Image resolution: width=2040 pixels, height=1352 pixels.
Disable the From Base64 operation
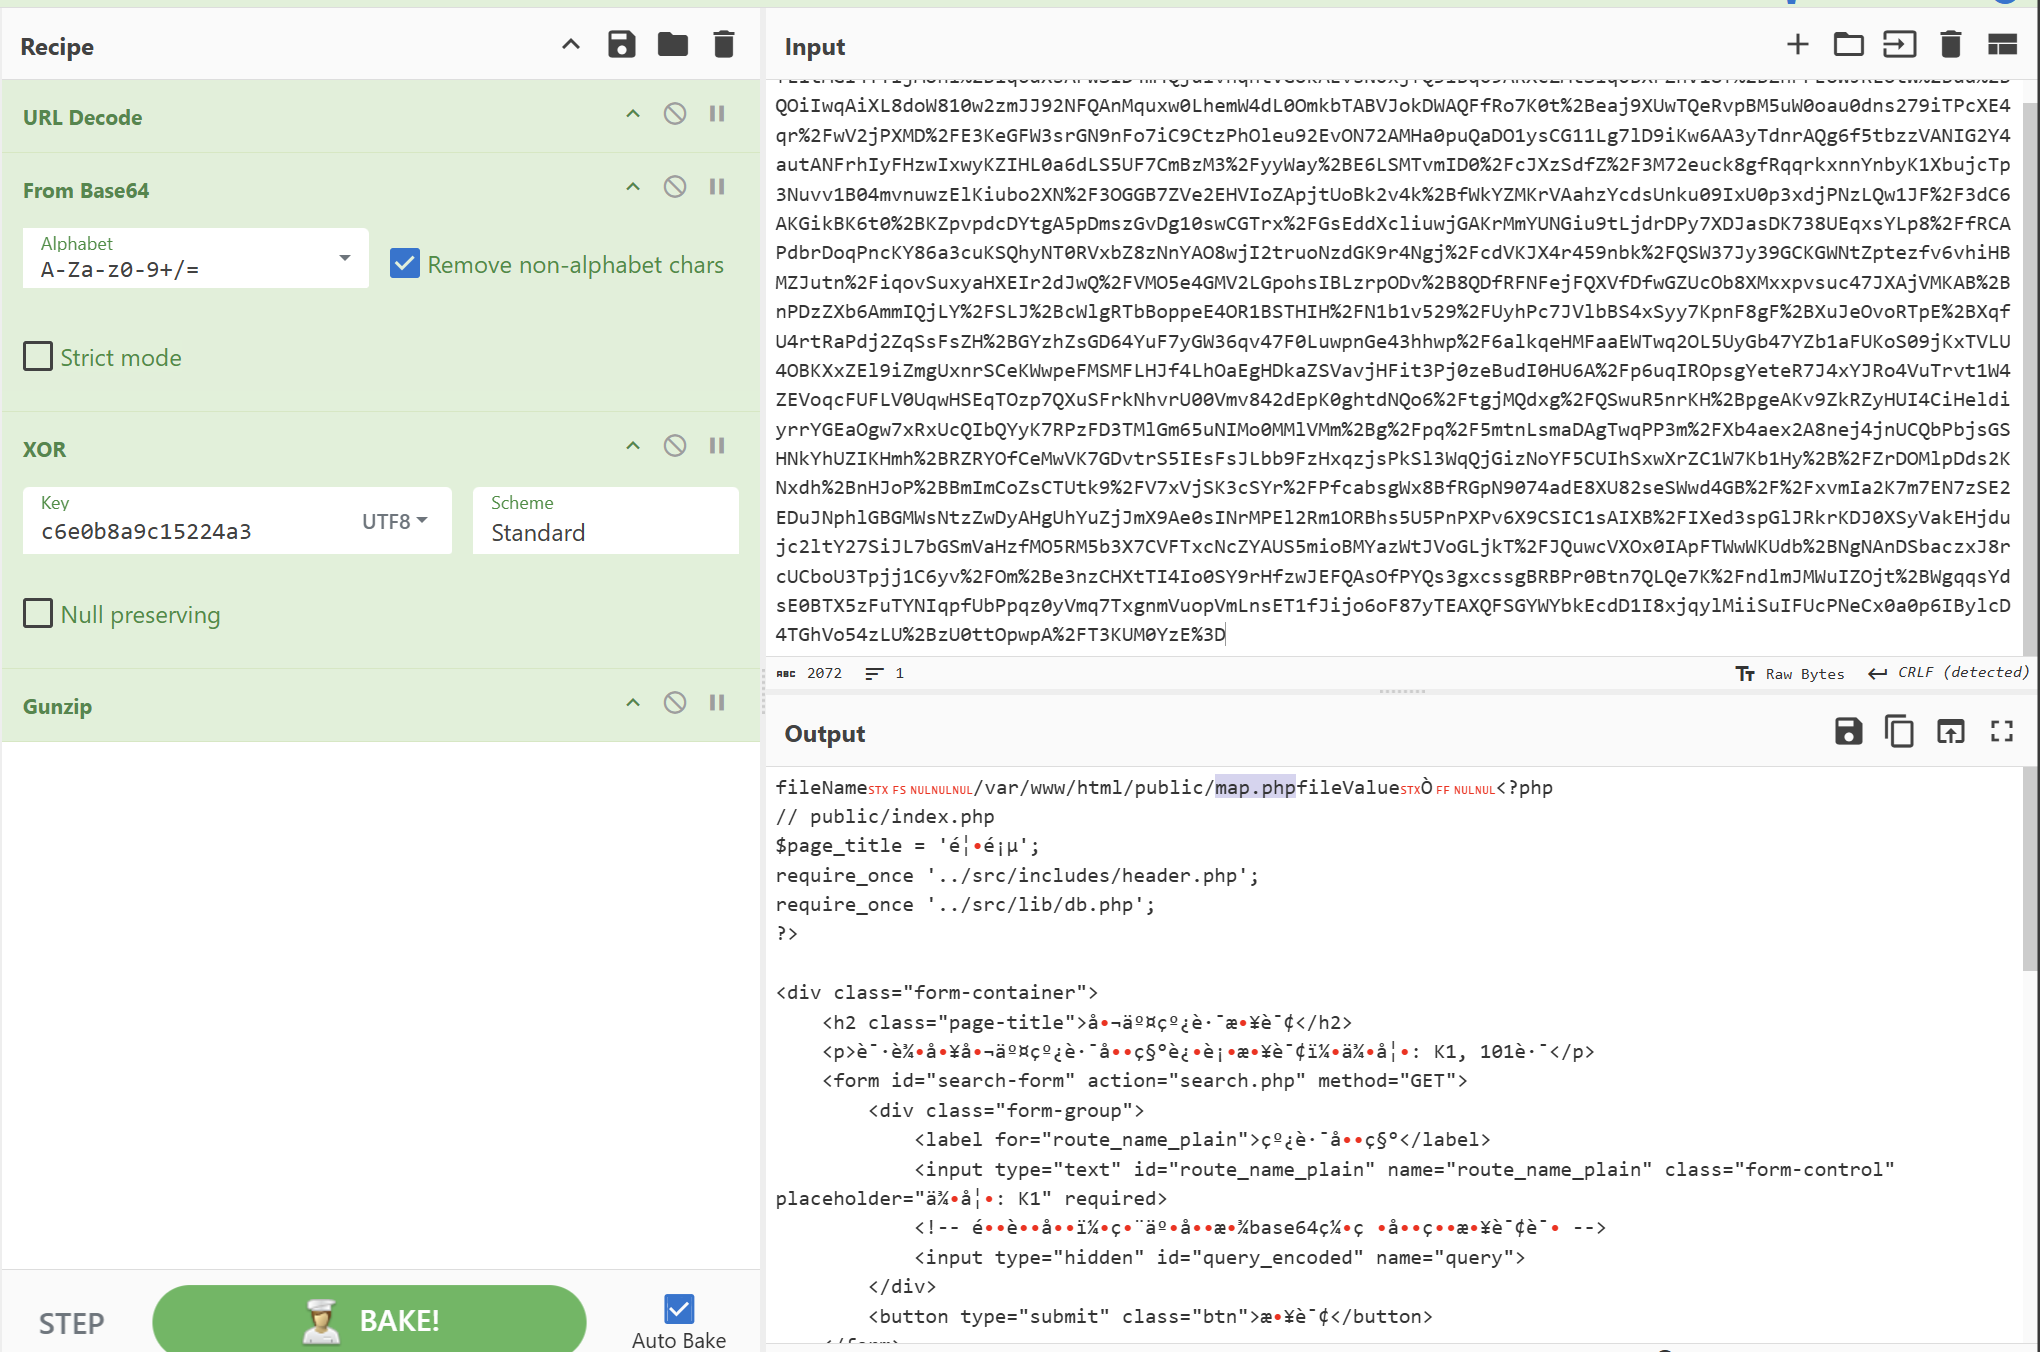[675, 187]
